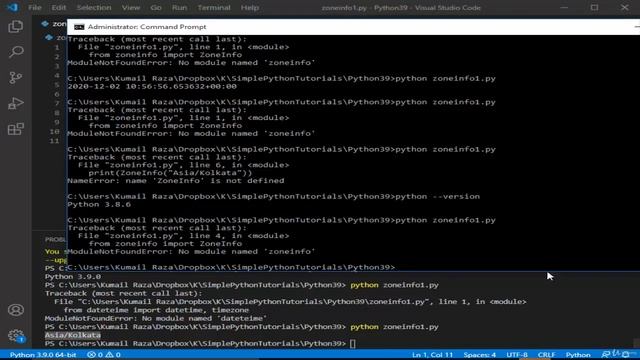
Task: Click the VS Code terminal prompt cursor
Action: 353,344
